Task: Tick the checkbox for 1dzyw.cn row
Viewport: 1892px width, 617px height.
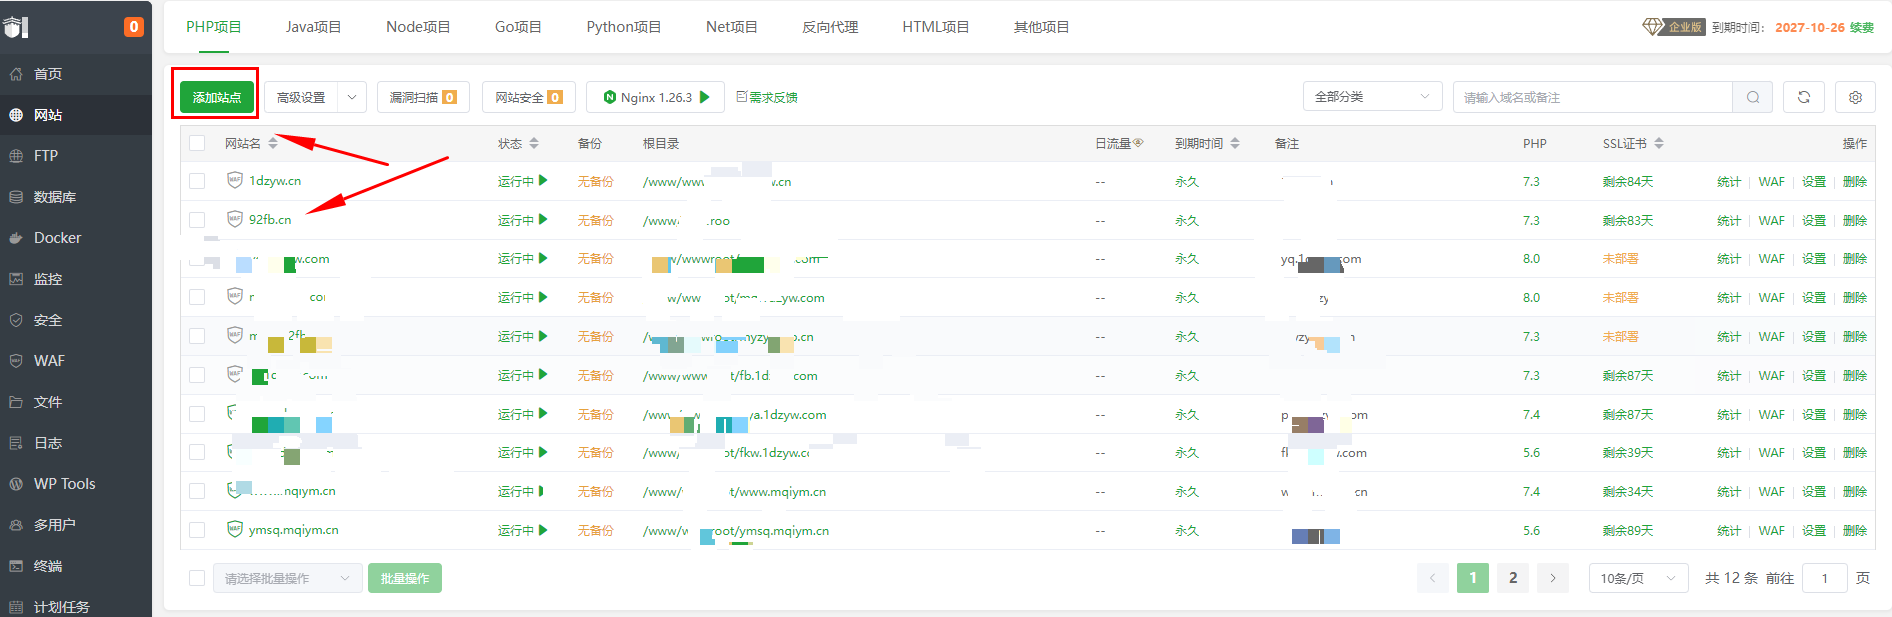Action: pos(197,181)
